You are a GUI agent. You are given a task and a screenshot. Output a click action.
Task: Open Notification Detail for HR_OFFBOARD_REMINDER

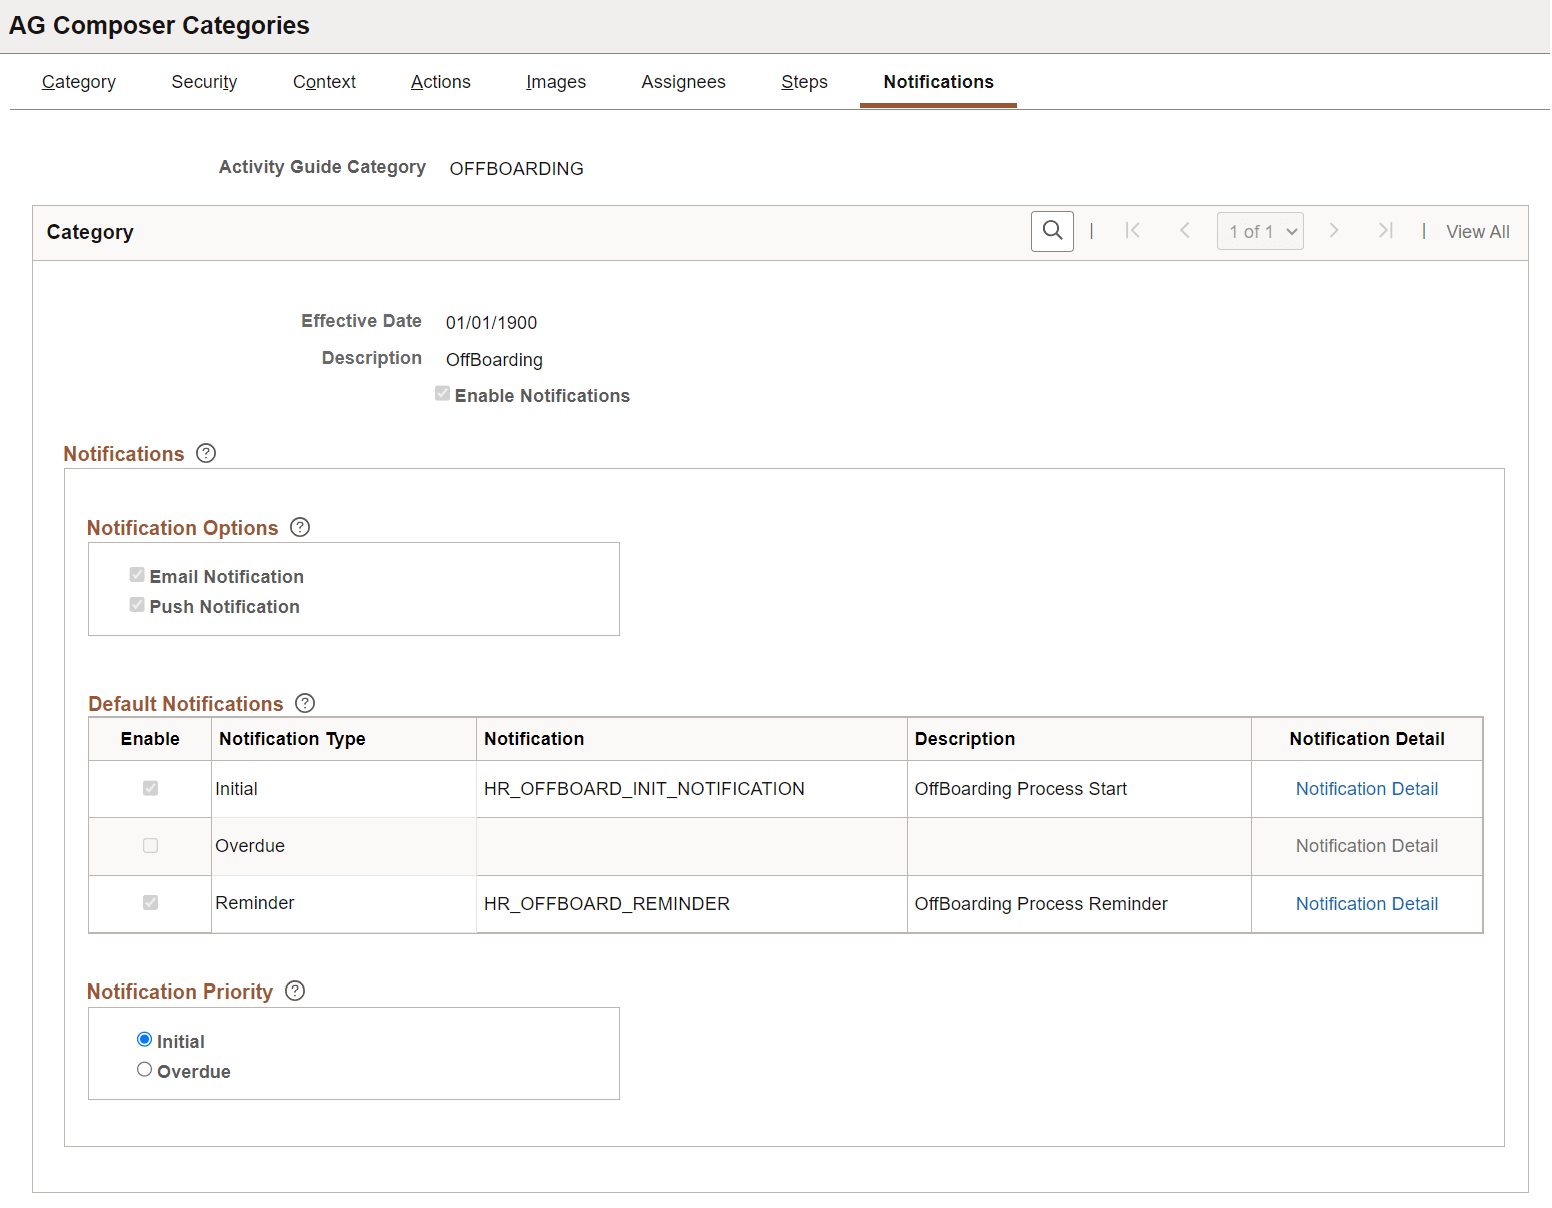[x=1366, y=903]
